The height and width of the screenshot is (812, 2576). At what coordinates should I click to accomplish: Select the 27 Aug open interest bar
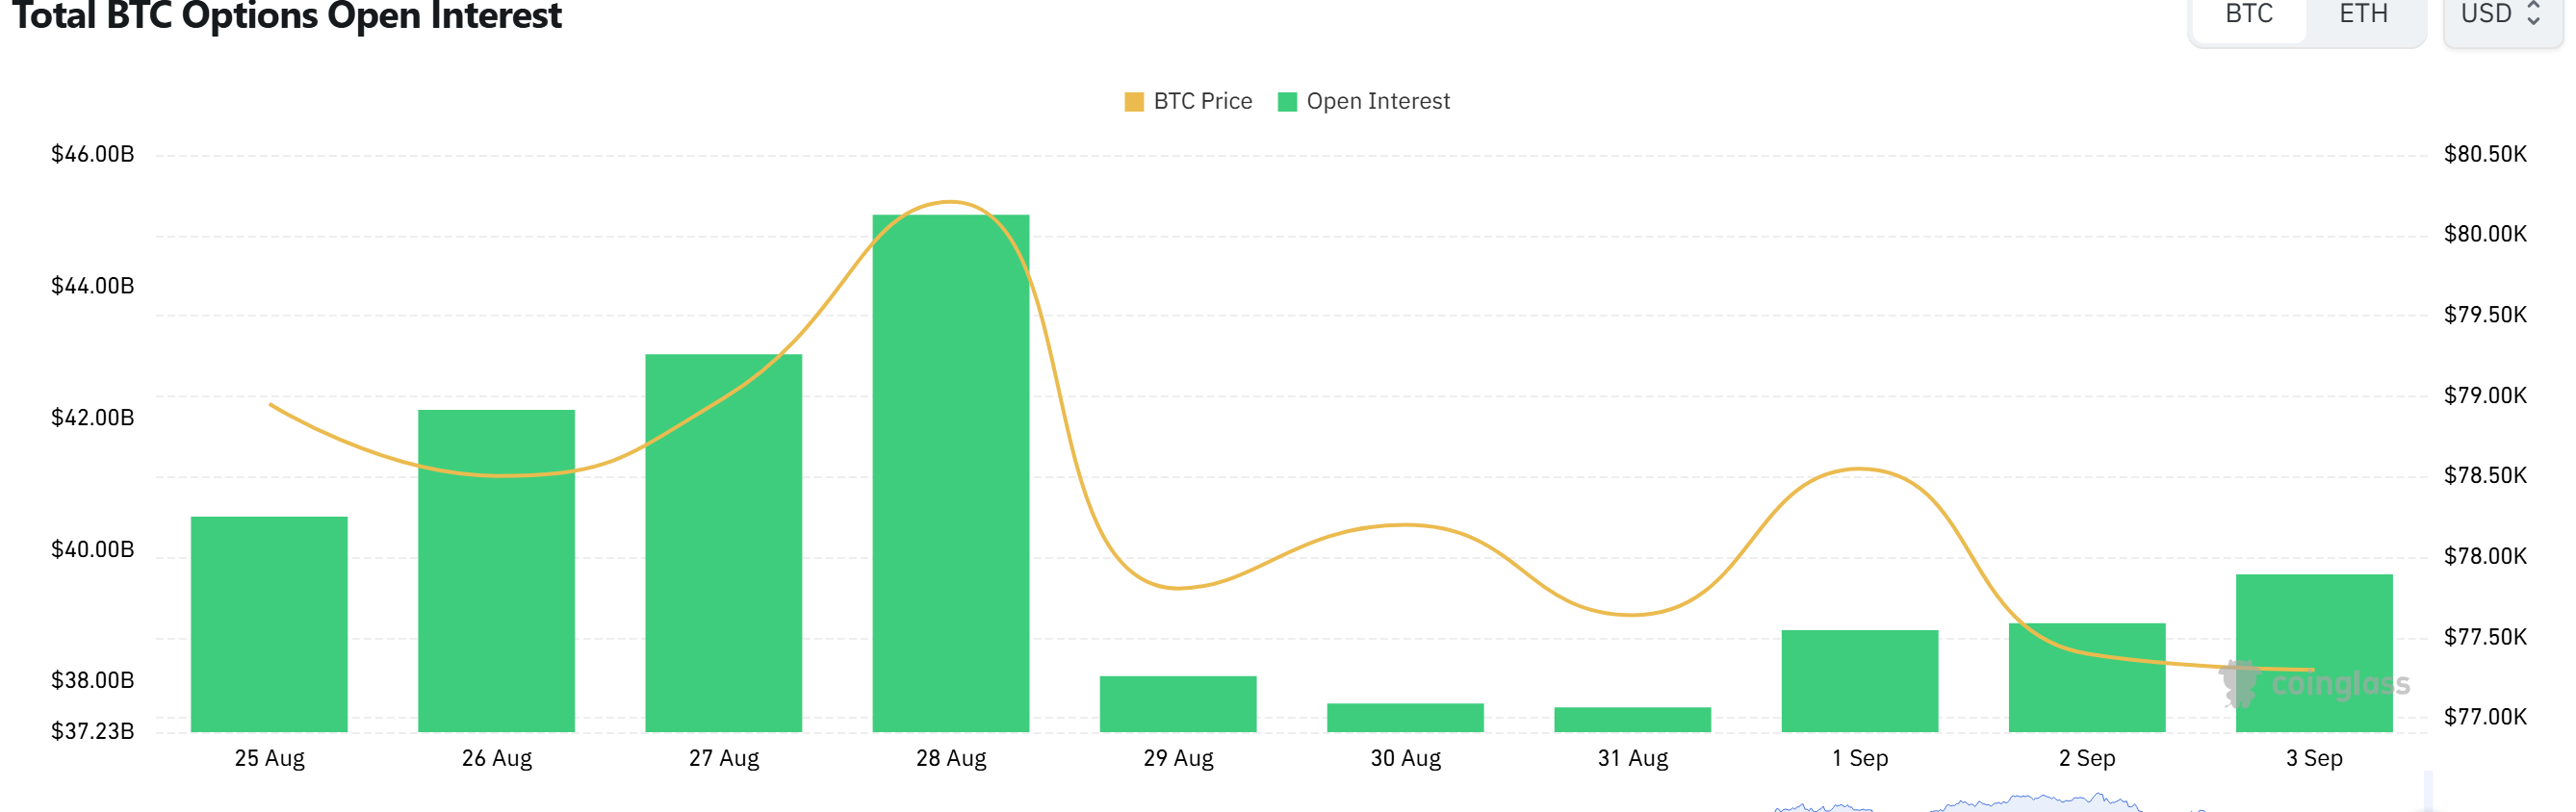[x=724, y=543]
